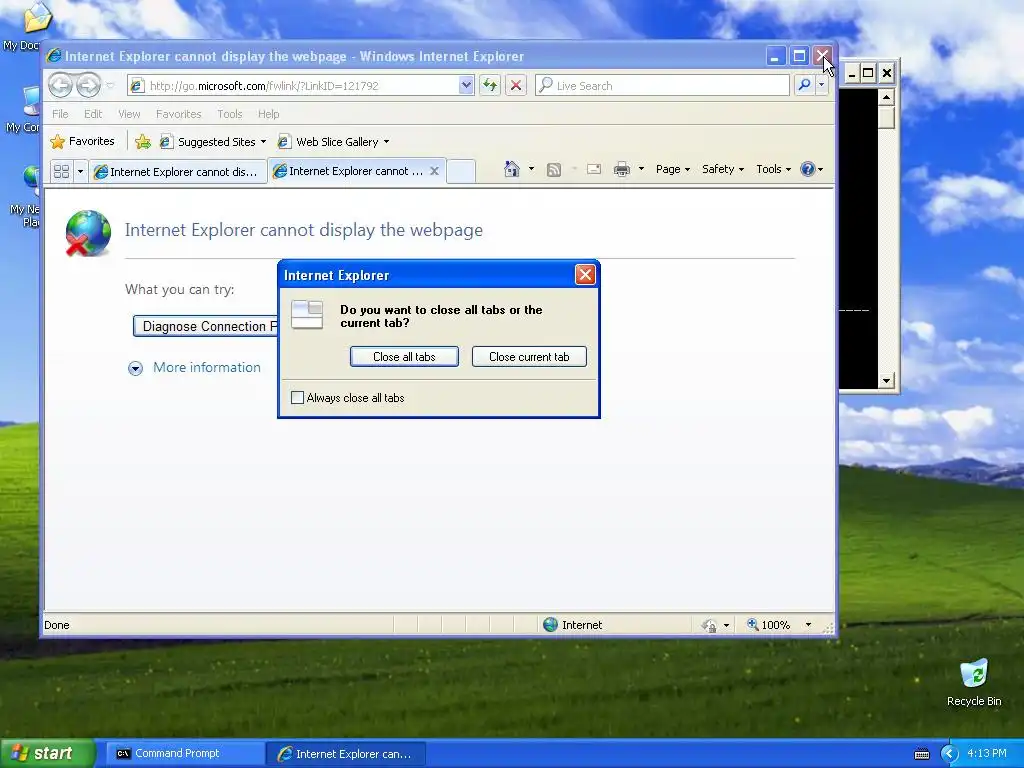
Task: Open the Safety menu dropdown
Action: [723, 169]
